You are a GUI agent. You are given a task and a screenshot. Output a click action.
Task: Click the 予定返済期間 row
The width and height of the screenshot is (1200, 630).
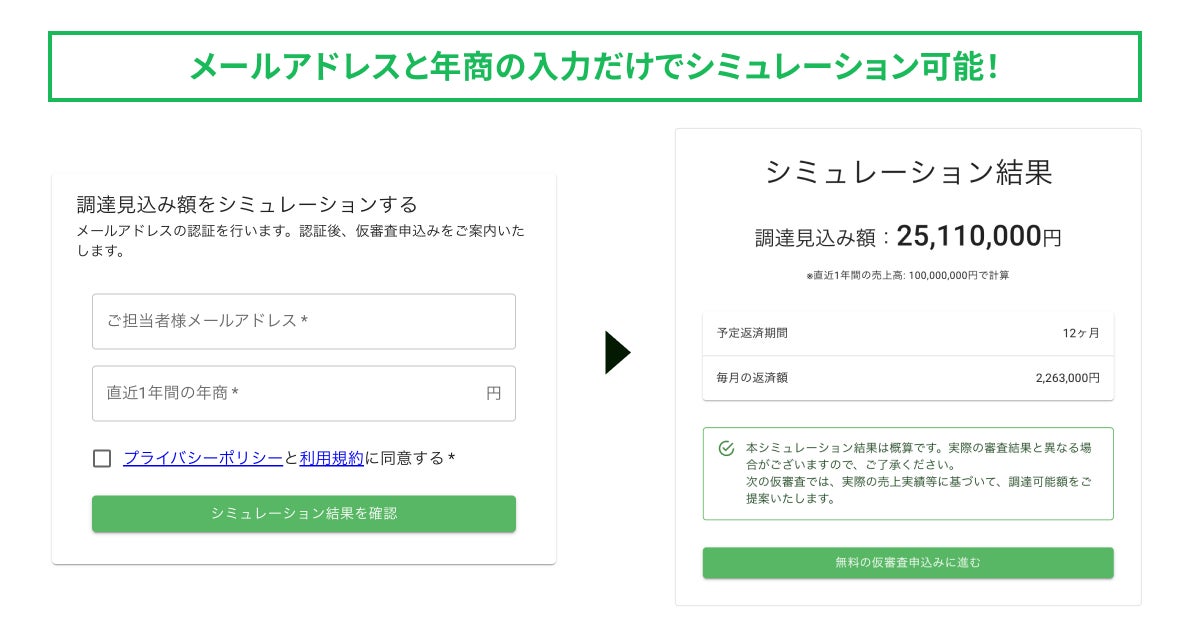907,333
